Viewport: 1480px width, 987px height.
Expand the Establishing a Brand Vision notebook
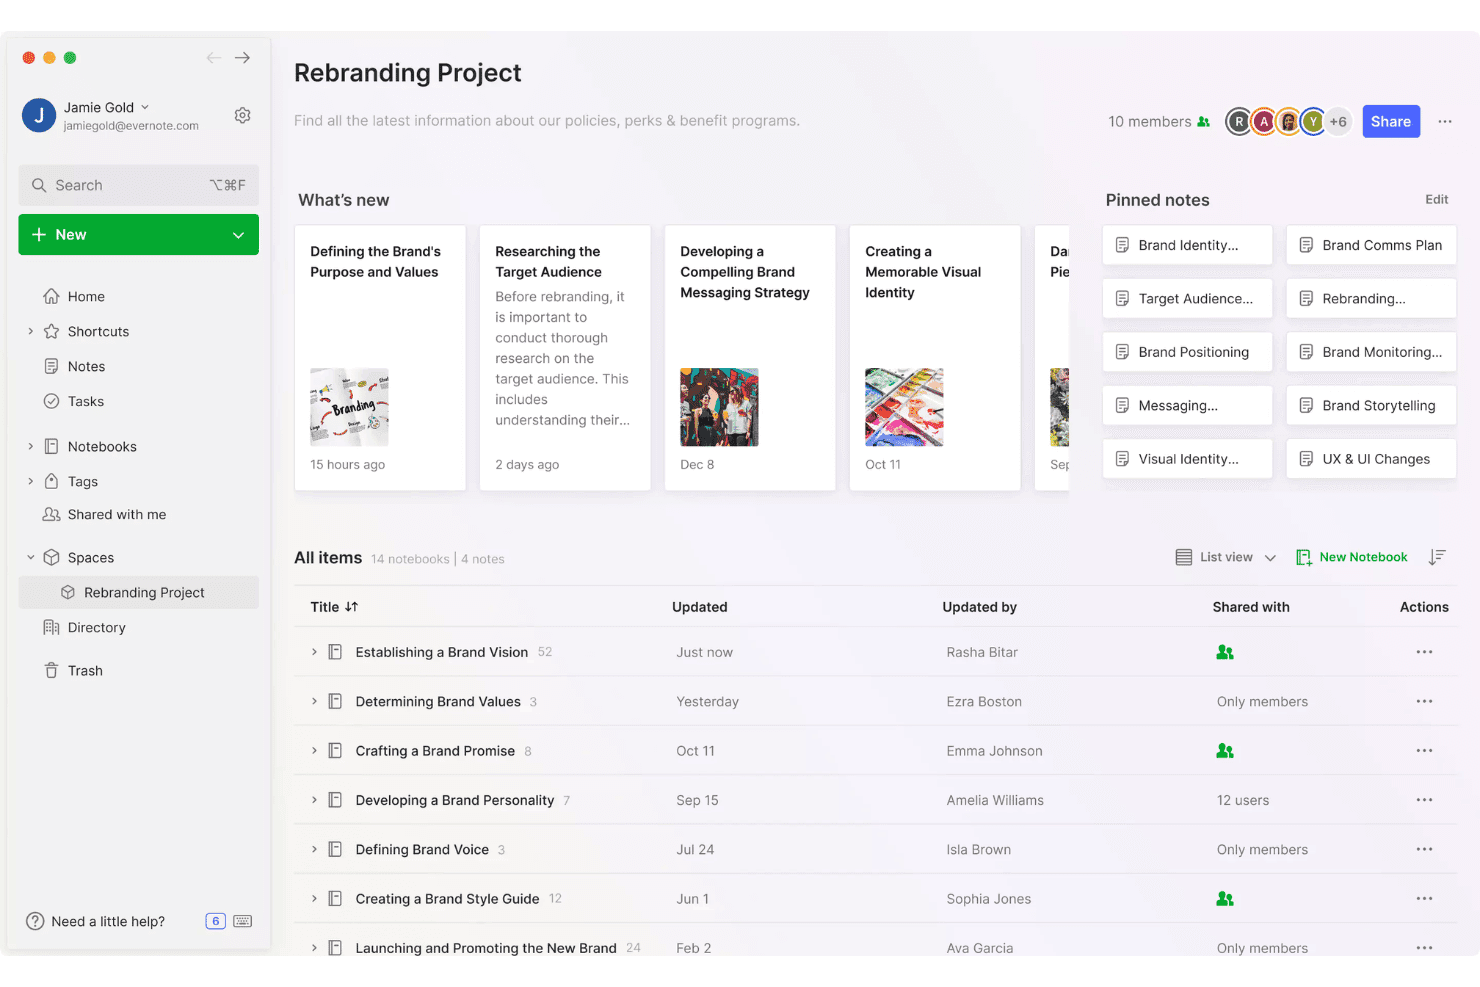click(314, 652)
